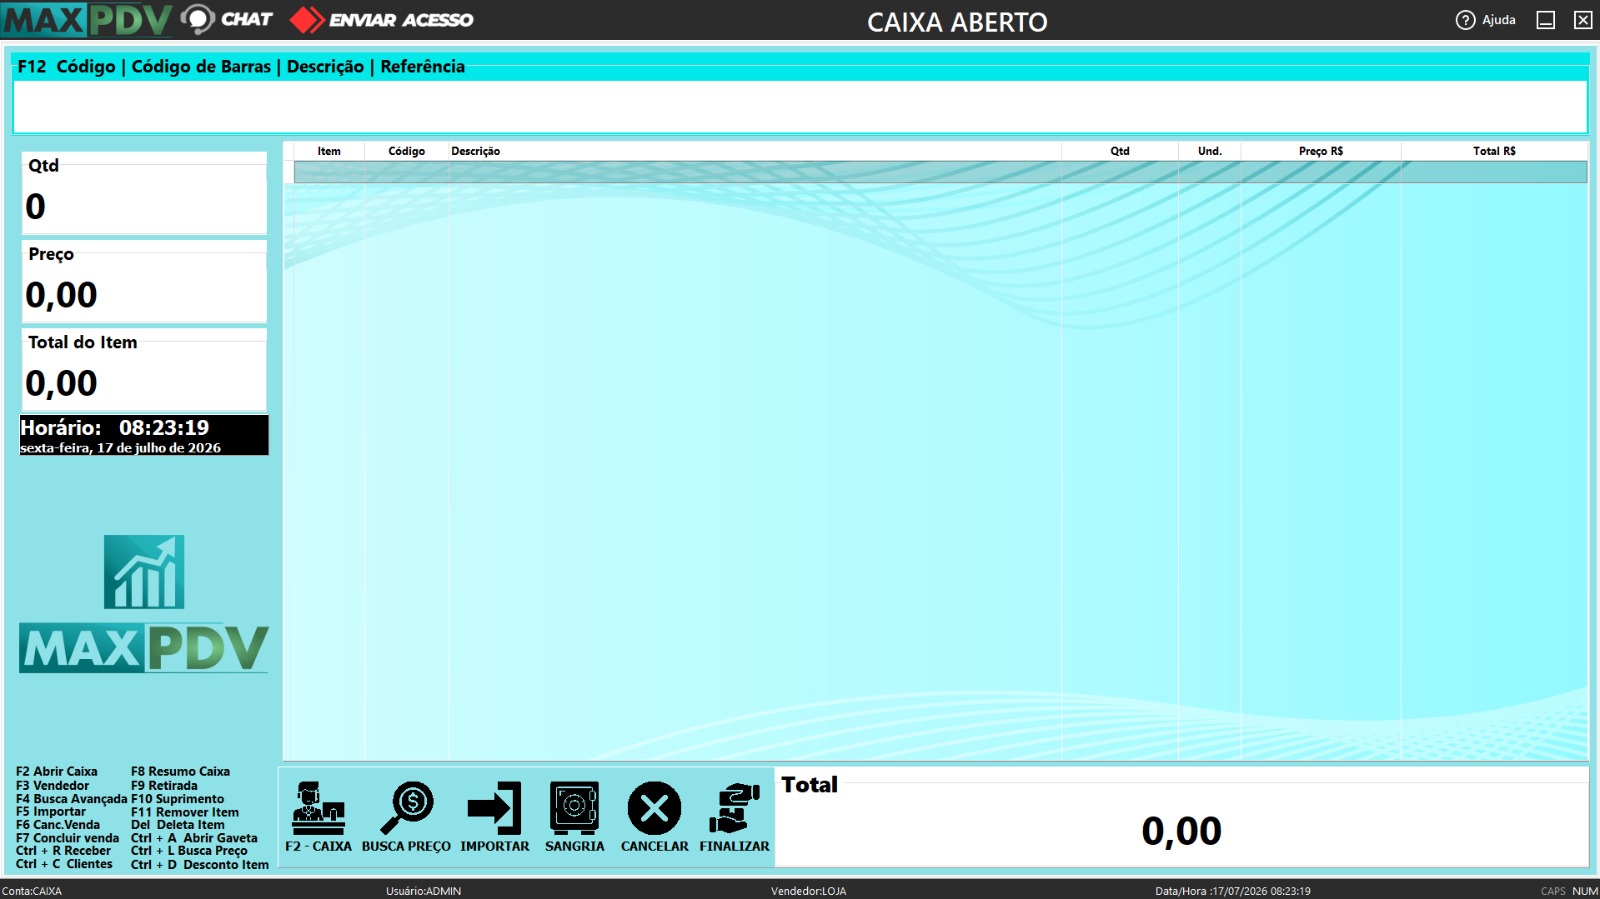Image resolution: width=1600 pixels, height=899 pixels.
Task: Click the 'F4 Busca Avançada' shortcut text
Action: [x=72, y=799]
